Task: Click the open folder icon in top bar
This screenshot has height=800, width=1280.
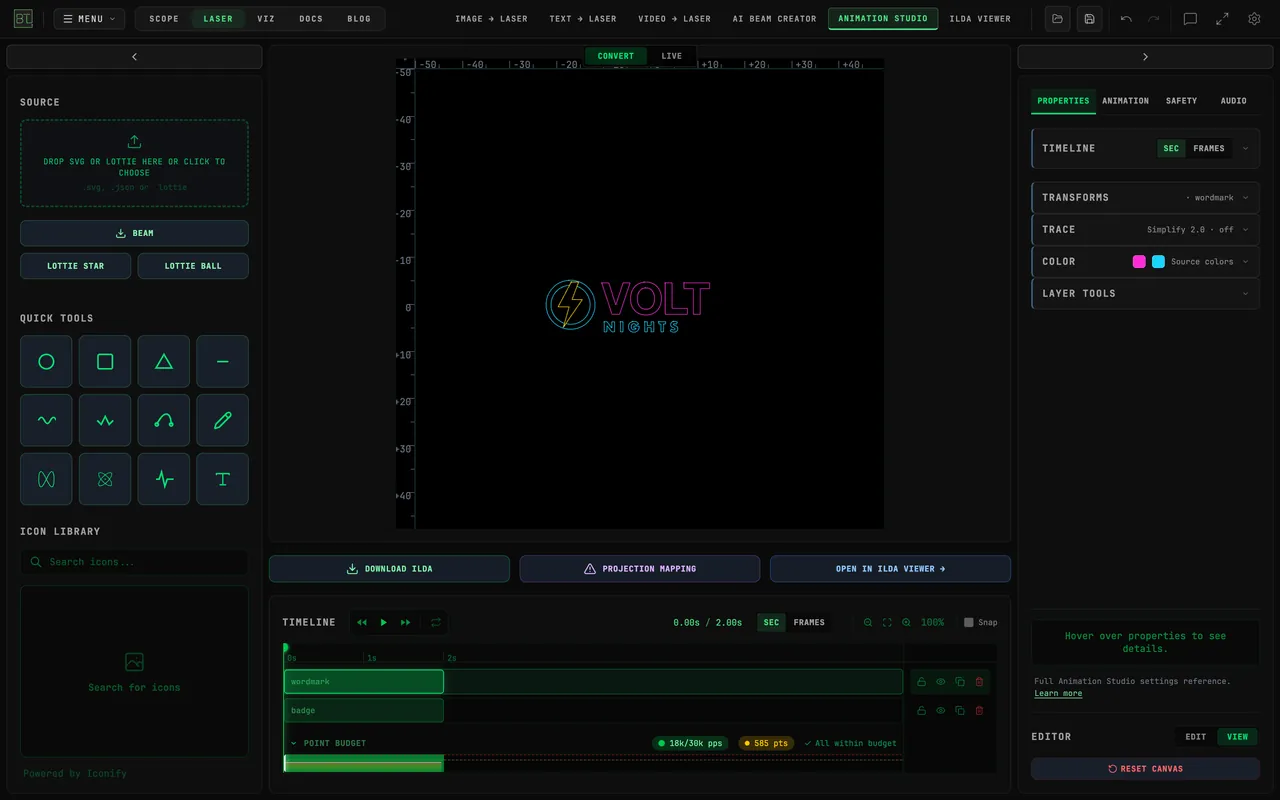Action: click(1058, 19)
